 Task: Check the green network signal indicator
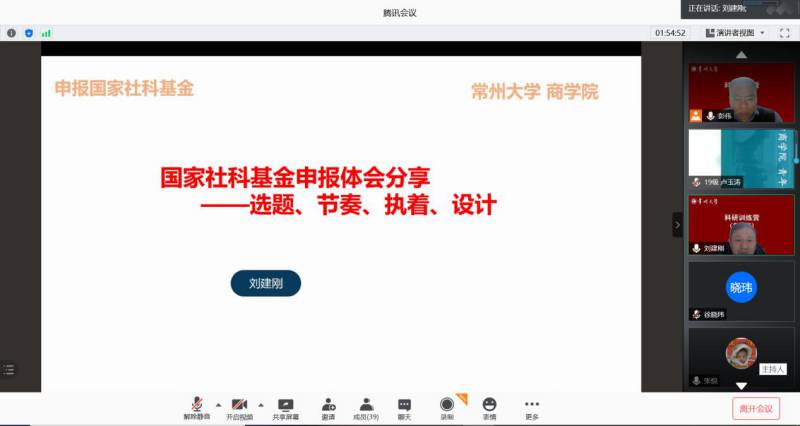(x=46, y=33)
